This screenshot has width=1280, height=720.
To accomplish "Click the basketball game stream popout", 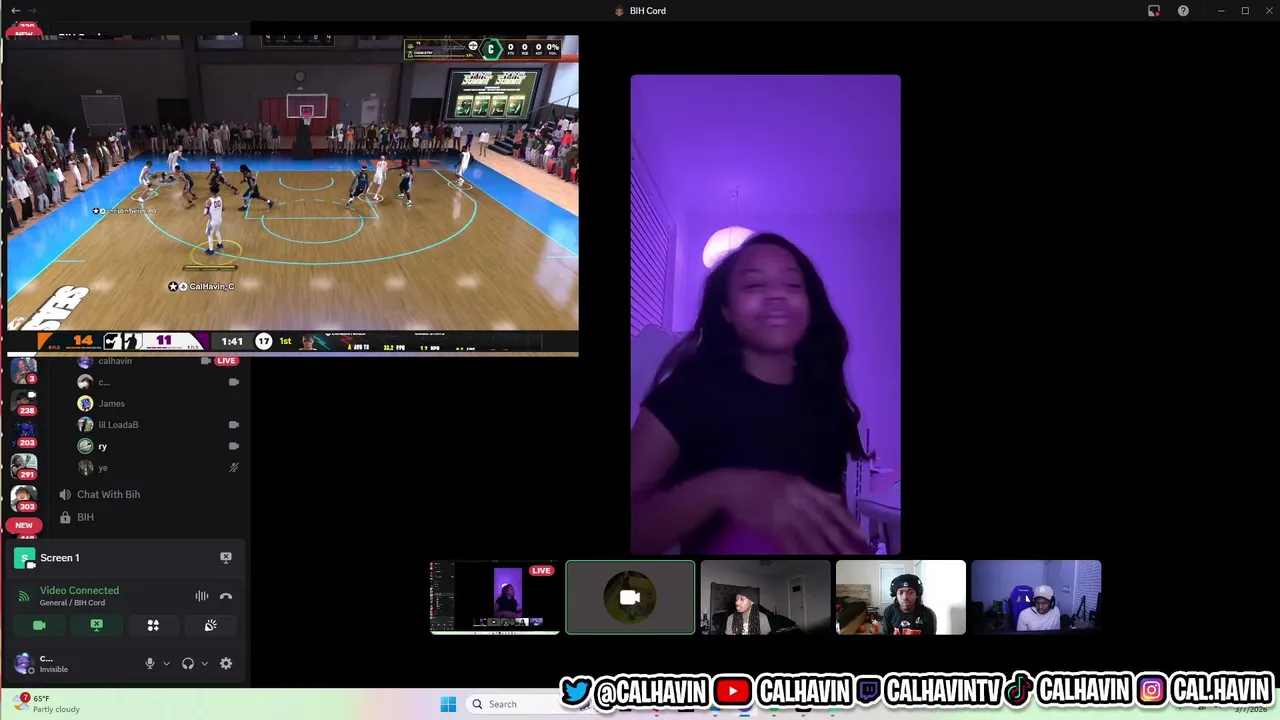I will 292,195.
